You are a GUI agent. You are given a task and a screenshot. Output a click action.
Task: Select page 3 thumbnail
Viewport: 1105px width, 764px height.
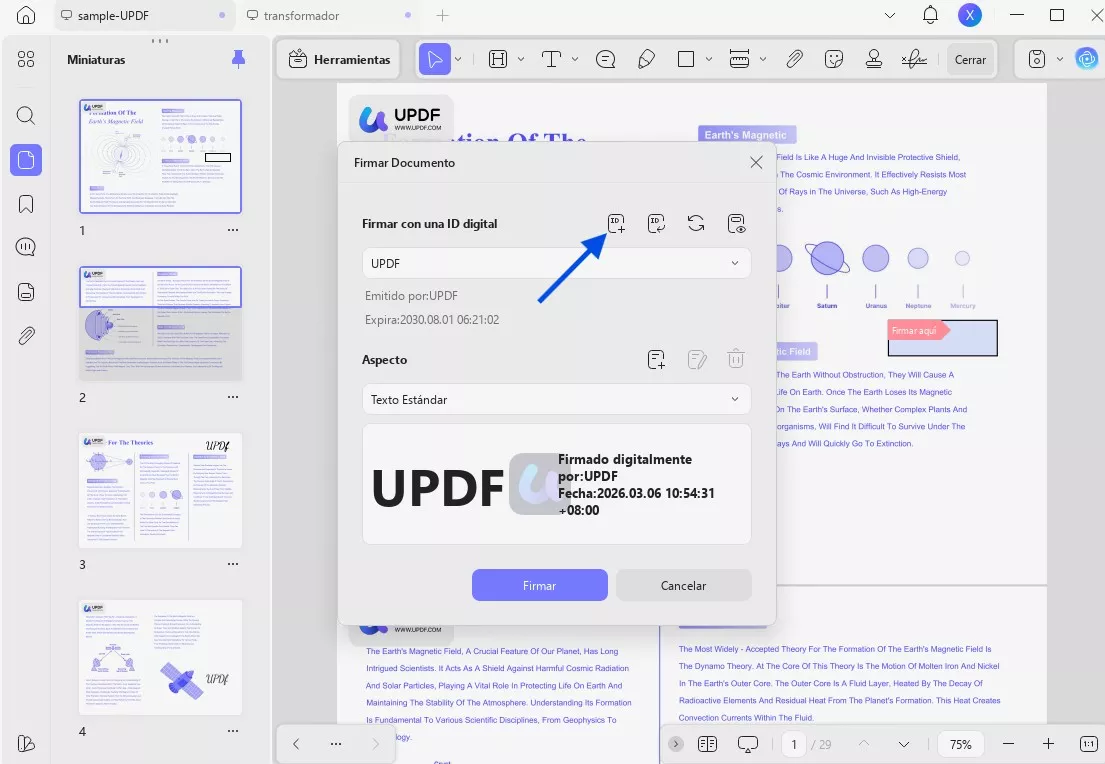pos(160,491)
